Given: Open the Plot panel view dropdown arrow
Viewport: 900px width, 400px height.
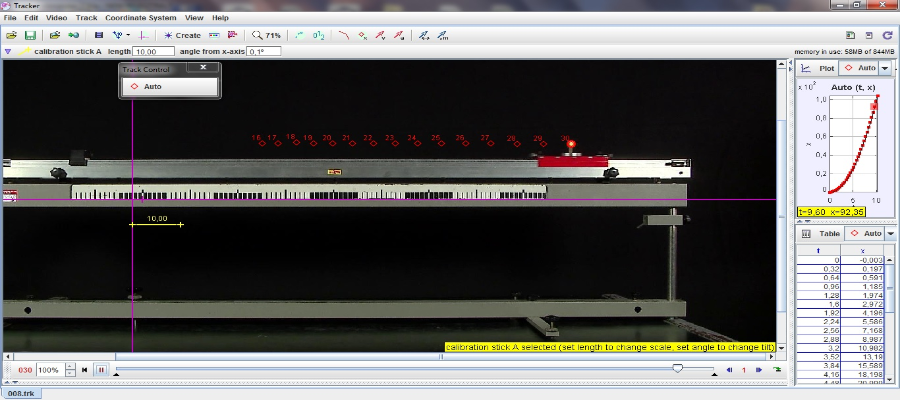Looking at the screenshot, I should pyautogui.click(x=886, y=68).
